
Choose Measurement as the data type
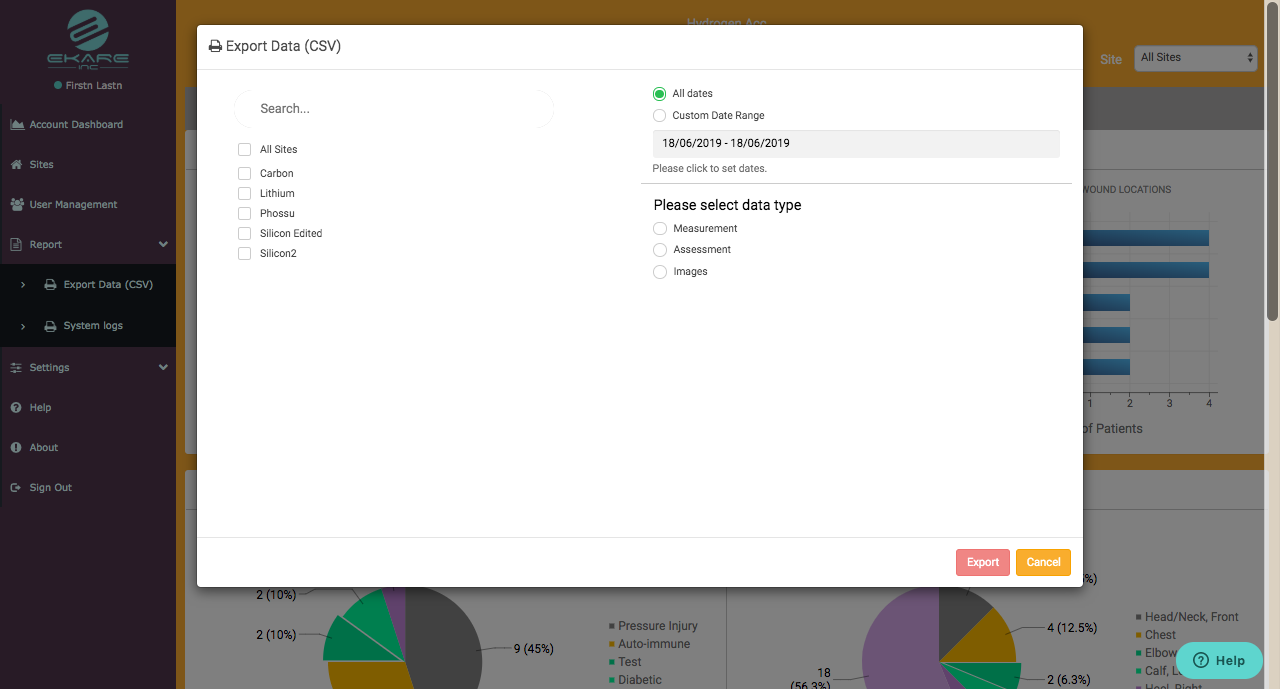tap(659, 228)
